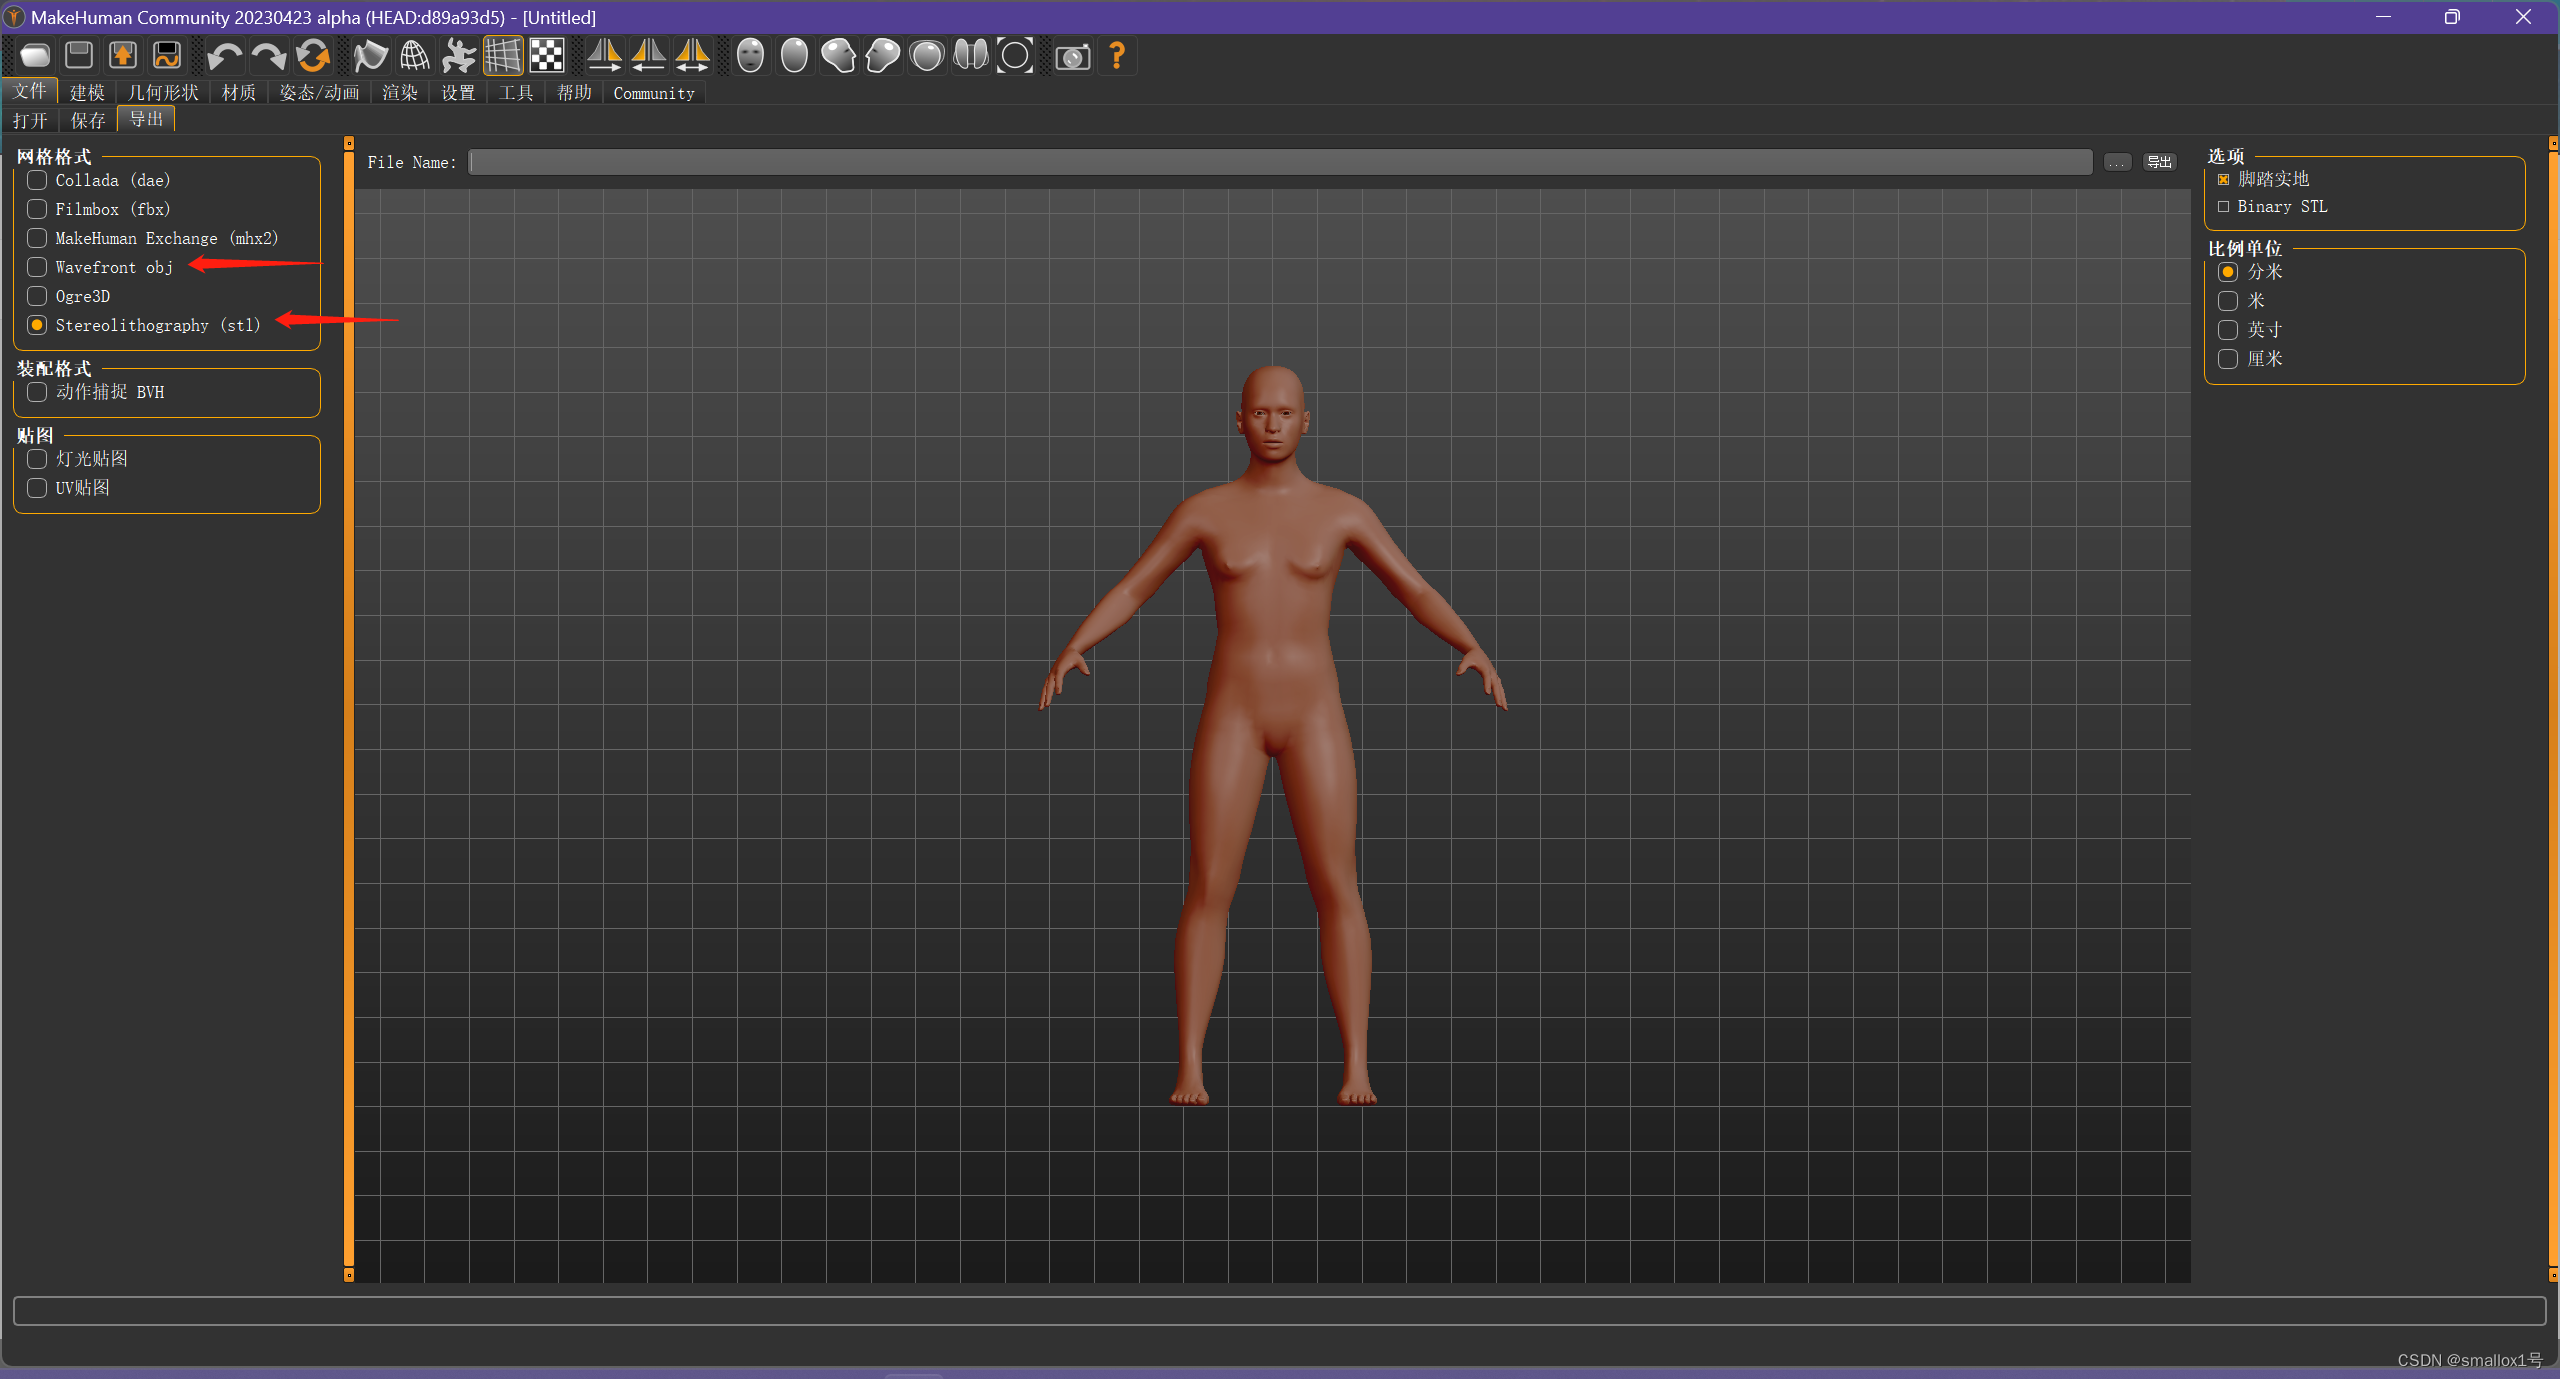Click the left panel orange scrollbar
This screenshot has width=2560, height=1379.
348,710
